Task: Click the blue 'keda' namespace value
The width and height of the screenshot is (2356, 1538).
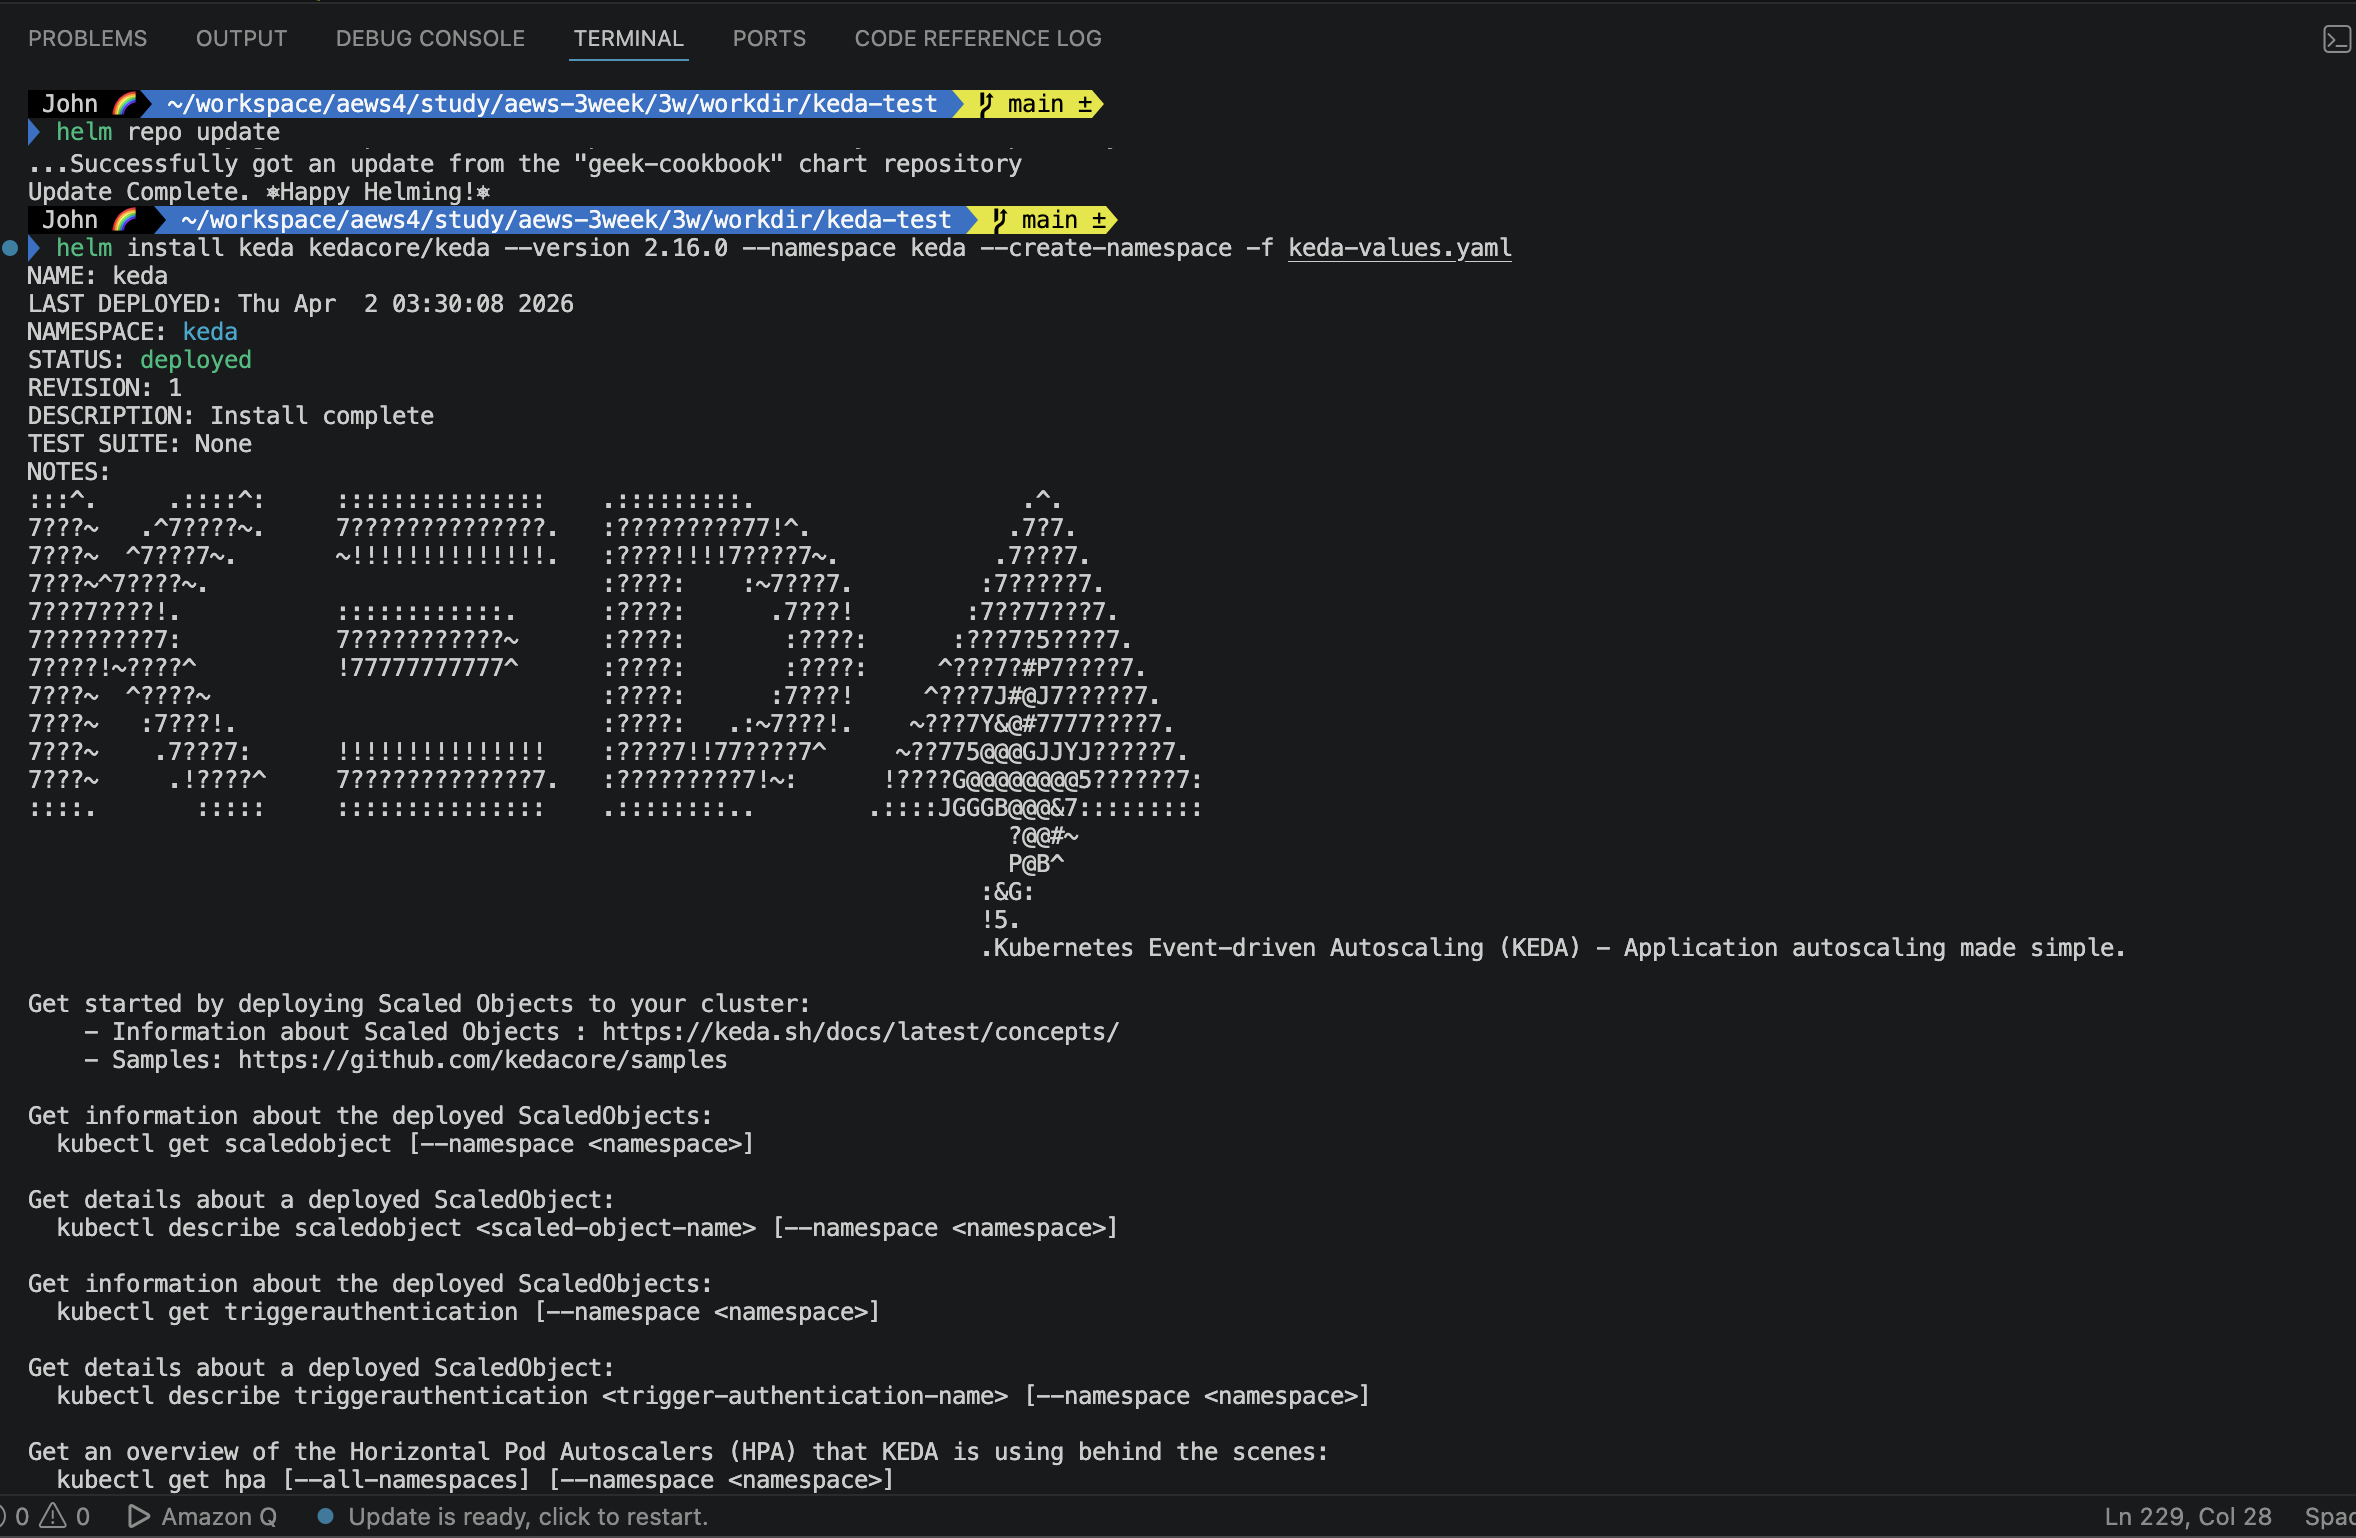Action: pyautogui.click(x=210, y=332)
